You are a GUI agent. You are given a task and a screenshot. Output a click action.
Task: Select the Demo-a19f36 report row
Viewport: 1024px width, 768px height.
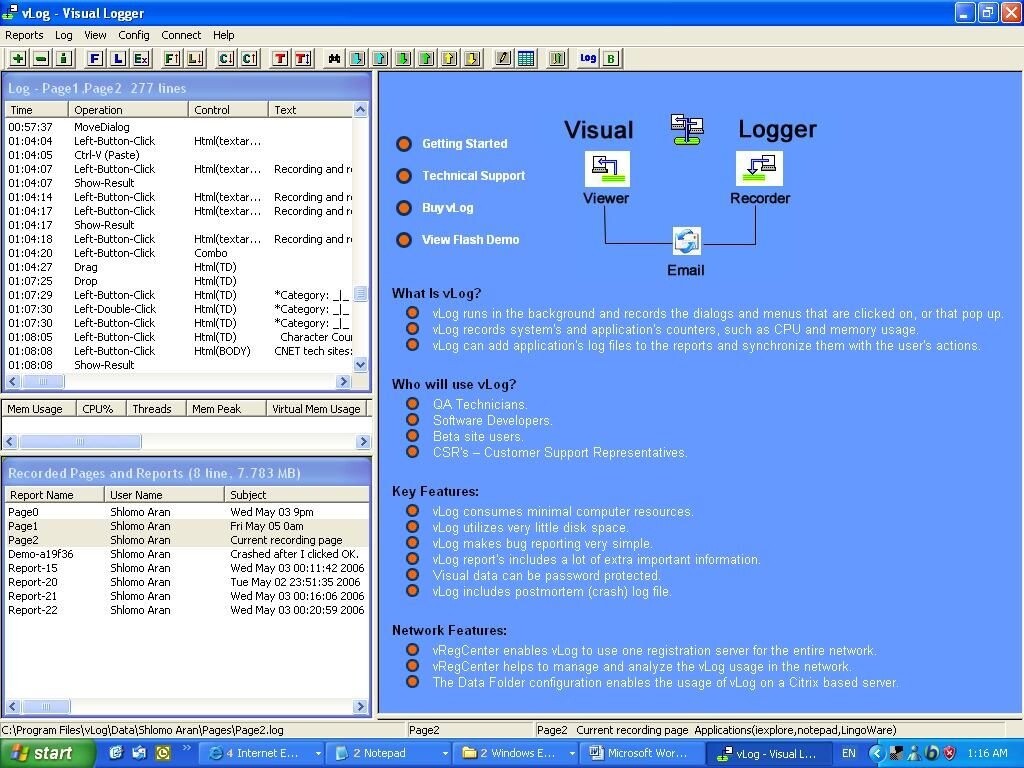pyautogui.click(x=187, y=554)
